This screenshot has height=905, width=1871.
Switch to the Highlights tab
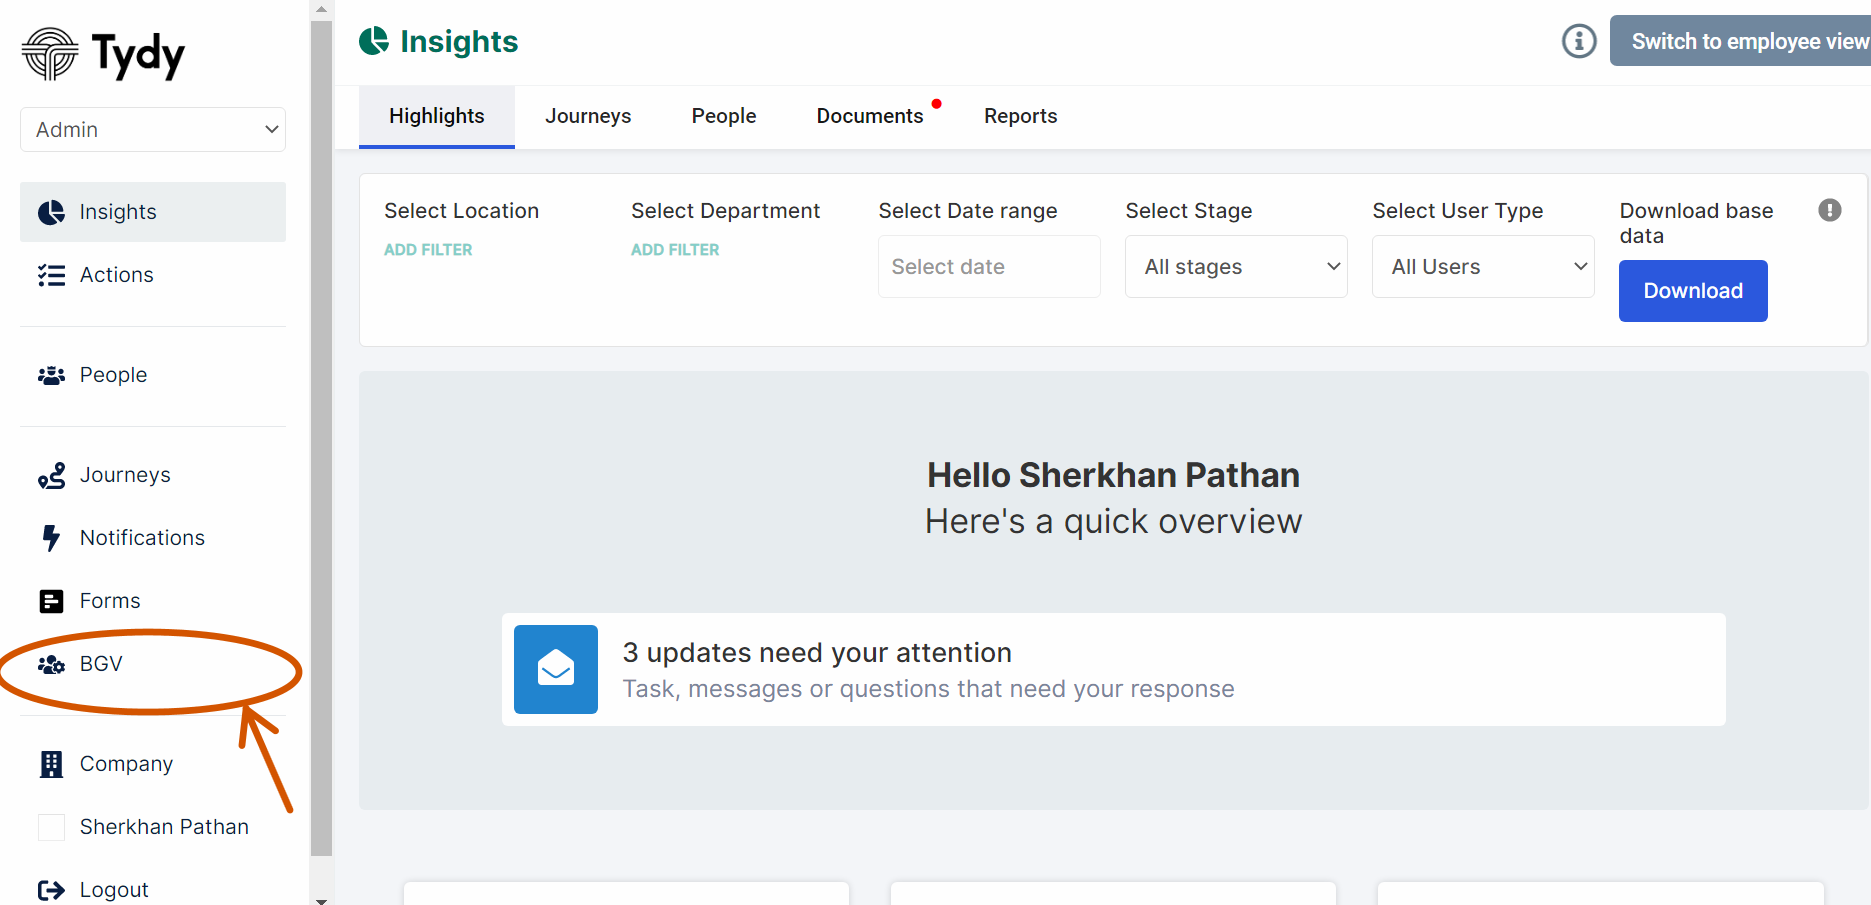[437, 116]
